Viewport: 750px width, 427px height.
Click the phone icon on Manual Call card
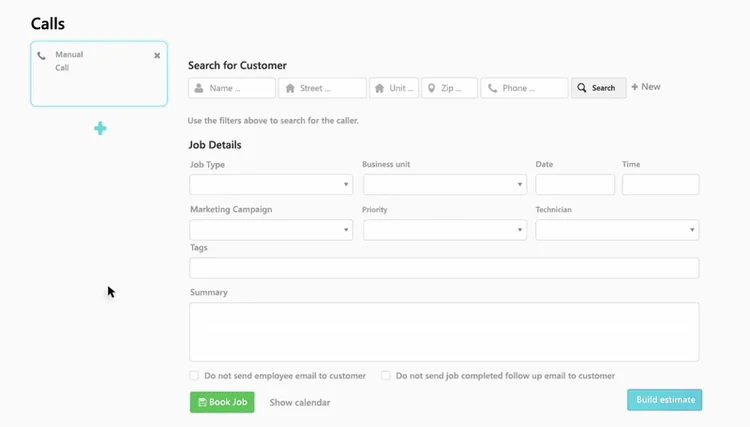(x=42, y=56)
